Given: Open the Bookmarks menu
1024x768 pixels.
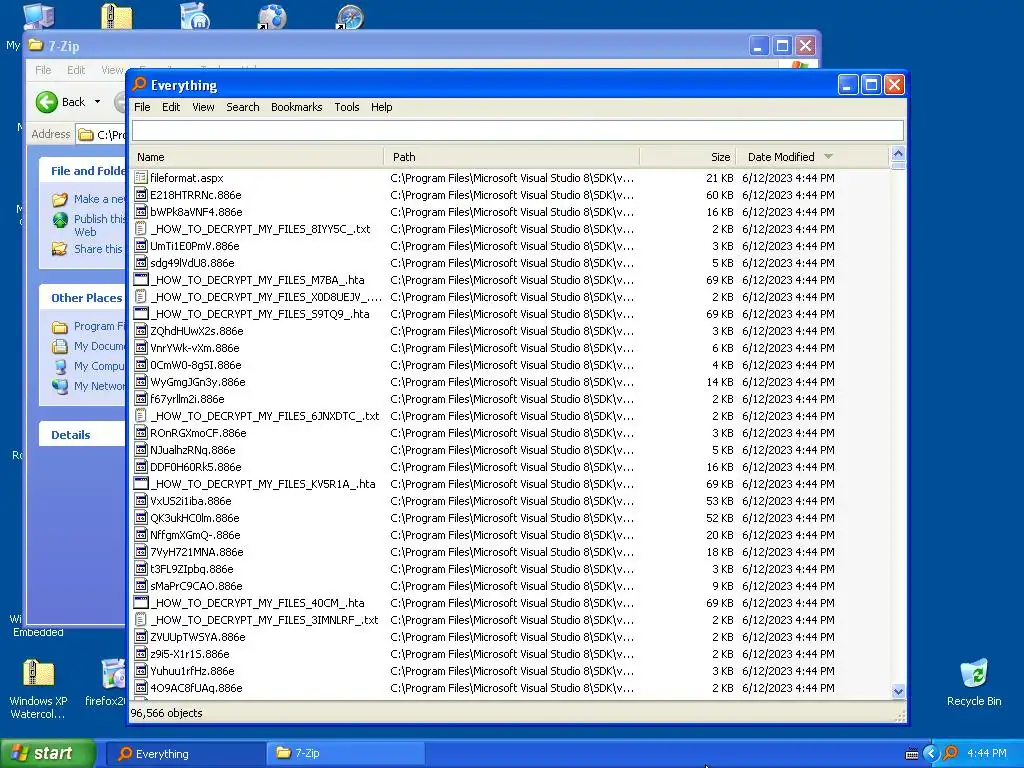Looking at the screenshot, I should (x=296, y=107).
